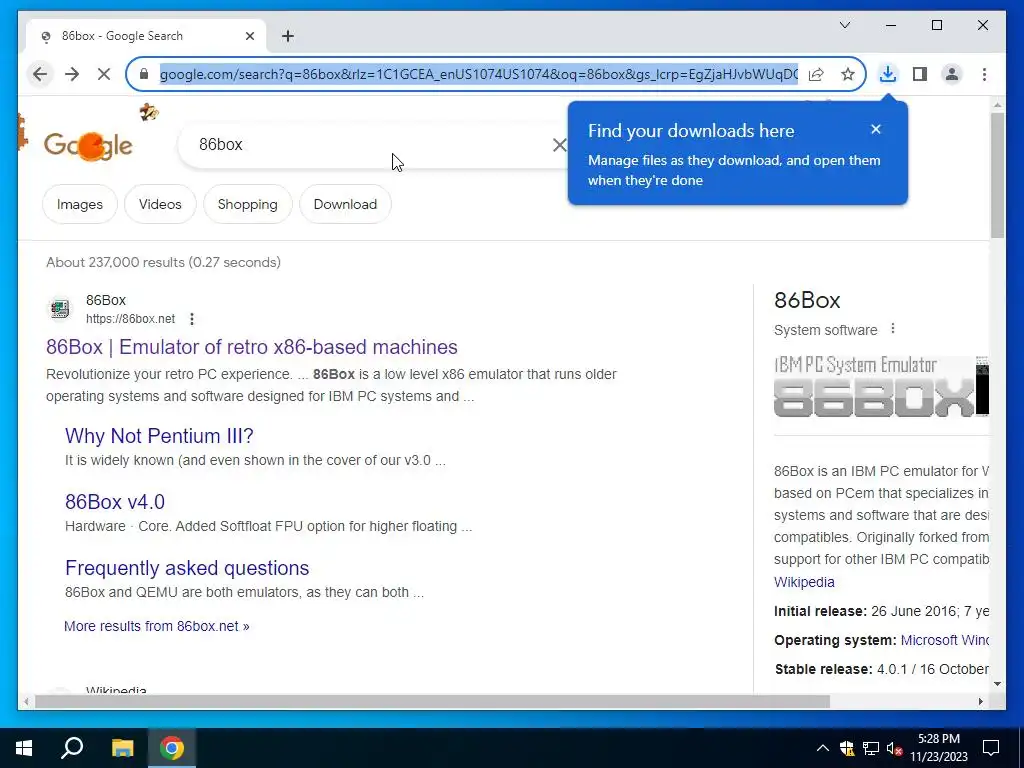The height and width of the screenshot is (768, 1024).
Task: Open the muted volume tray icon
Action: coord(895,748)
